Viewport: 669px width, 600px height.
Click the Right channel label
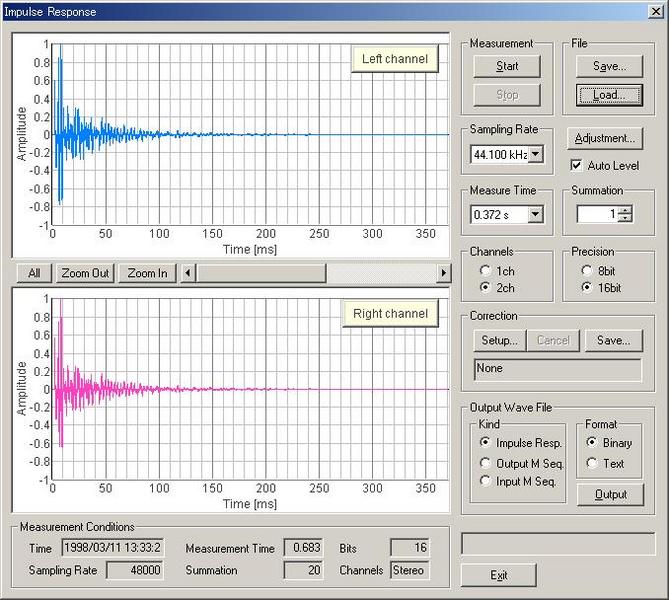[390, 314]
